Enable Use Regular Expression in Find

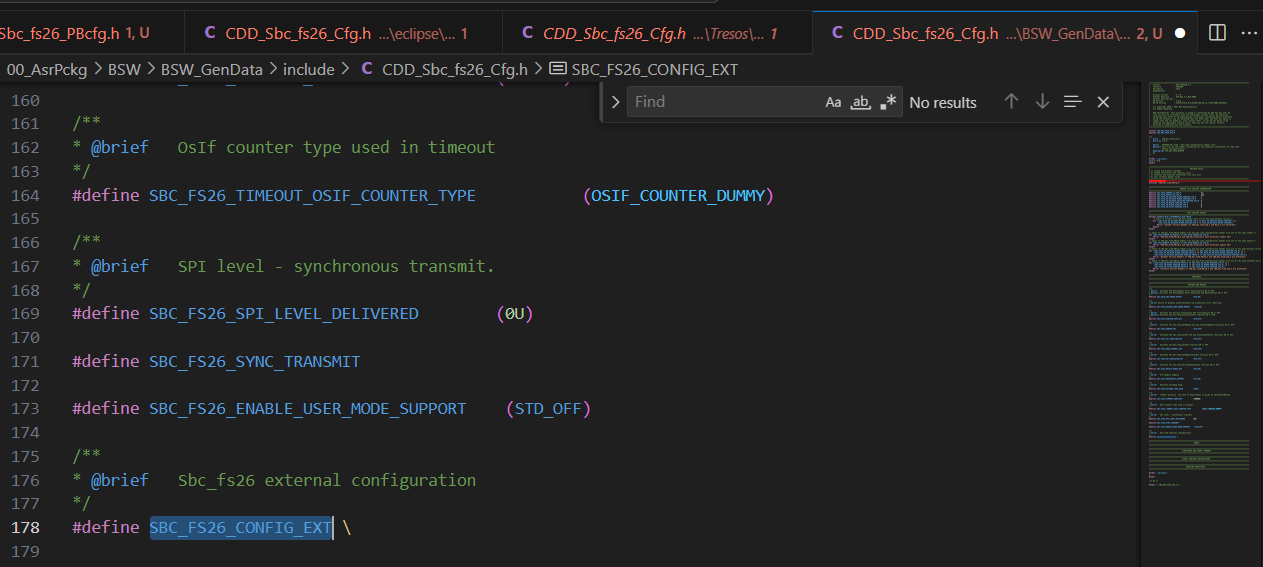pos(888,102)
